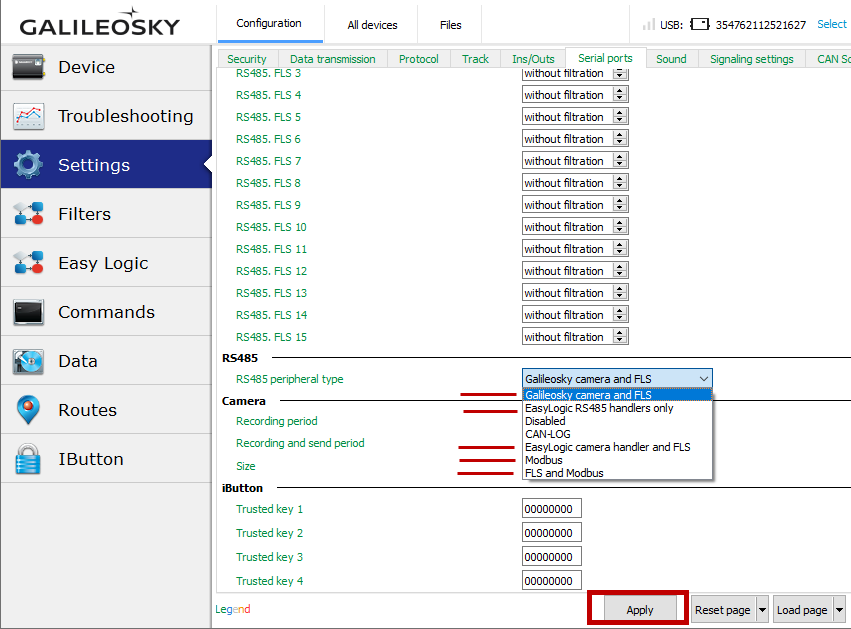This screenshot has height=629, width=851.
Task: Open the Reset page dropdown arrow
Action: 762,610
